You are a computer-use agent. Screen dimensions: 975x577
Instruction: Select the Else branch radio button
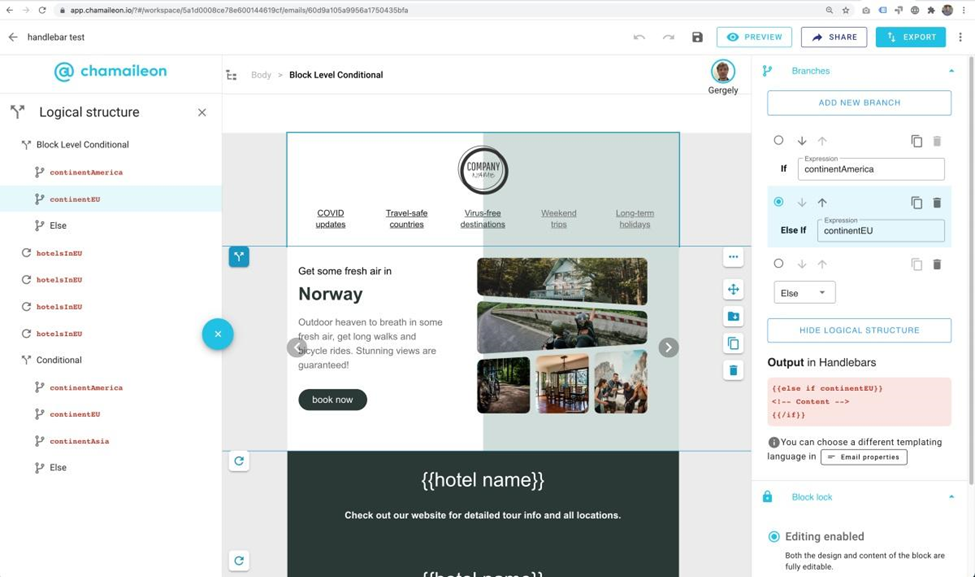pyautogui.click(x=779, y=264)
